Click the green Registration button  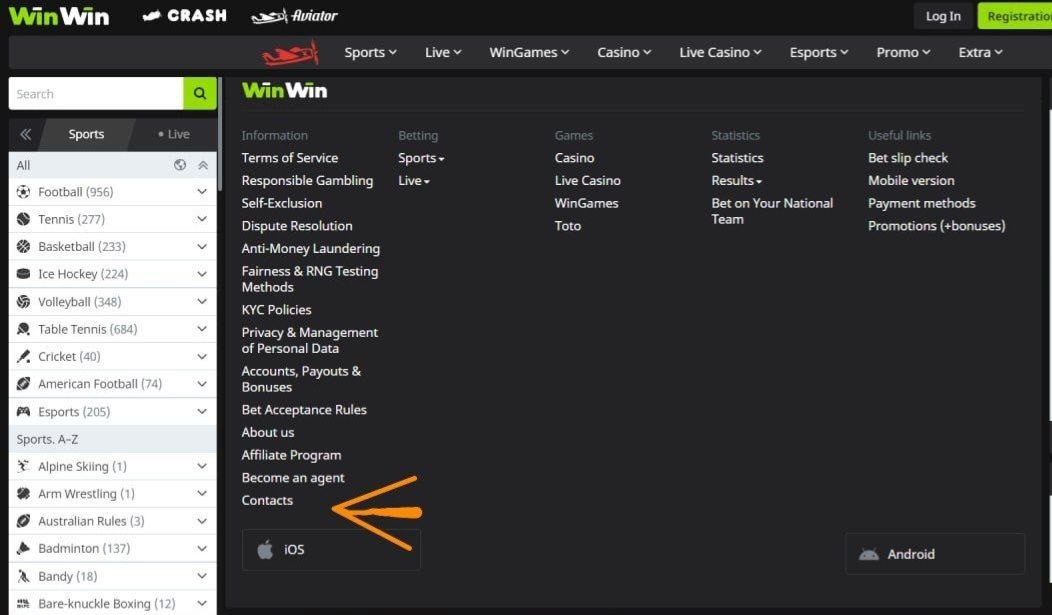[1014, 16]
